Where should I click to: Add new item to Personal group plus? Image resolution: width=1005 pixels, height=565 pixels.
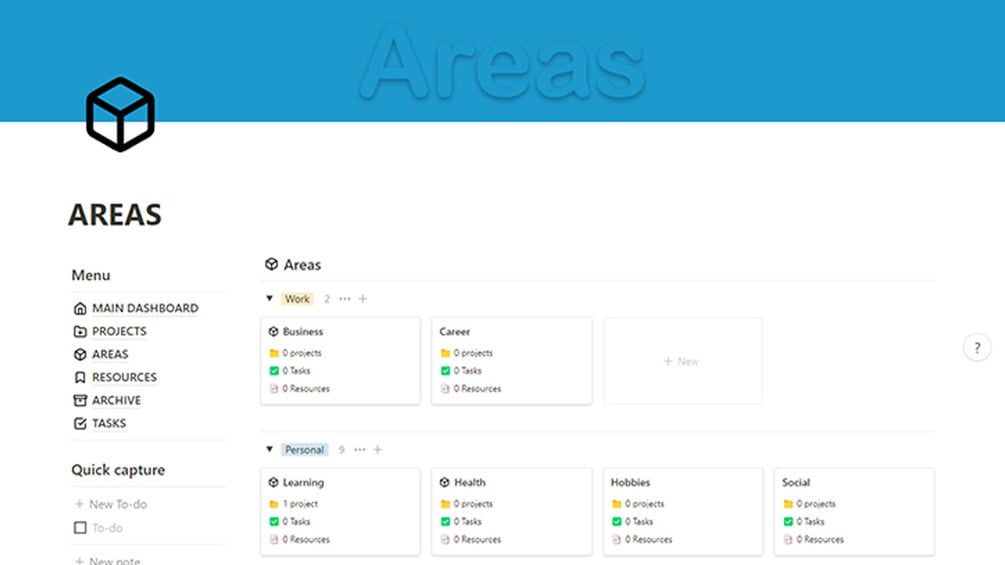pyautogui.click(x=378, y=450)
